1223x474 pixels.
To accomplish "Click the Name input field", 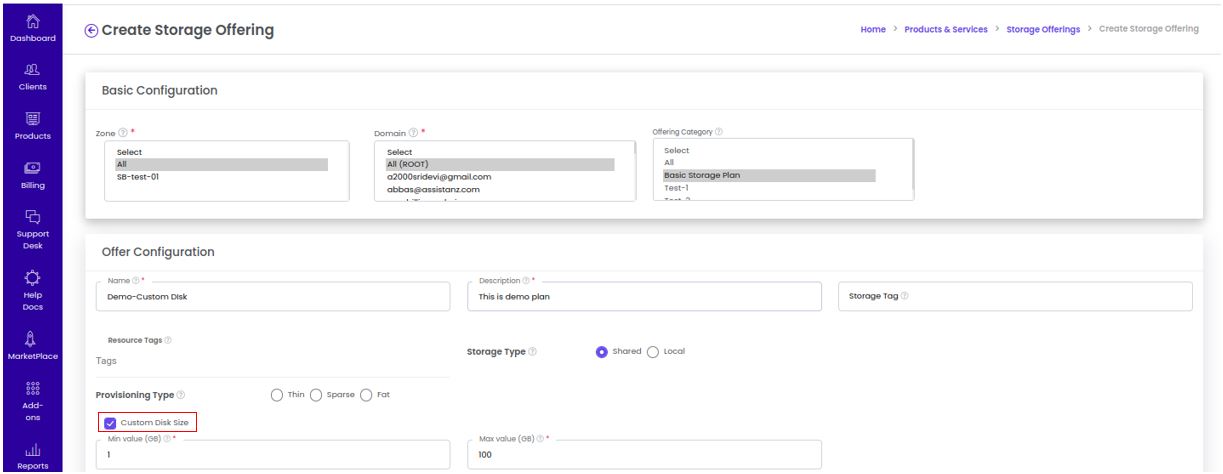I will pyautogui.click(x=273, y=296).
